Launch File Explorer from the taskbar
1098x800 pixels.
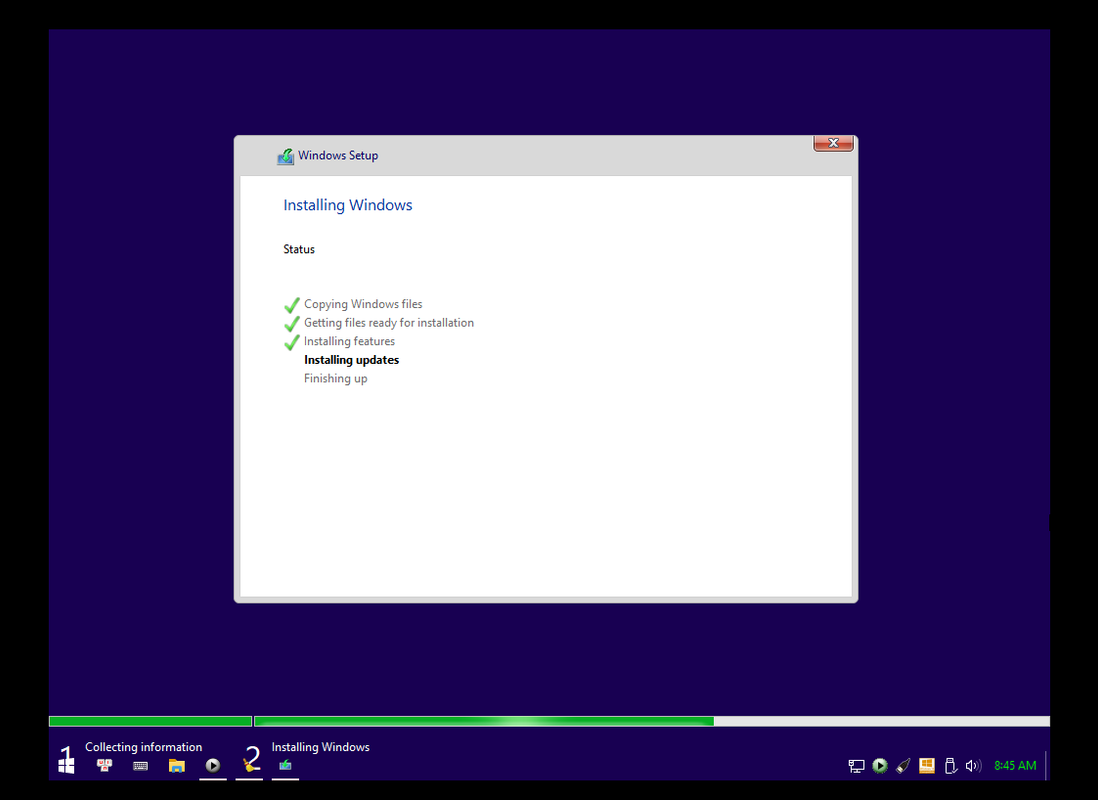(x=176, y=766)
